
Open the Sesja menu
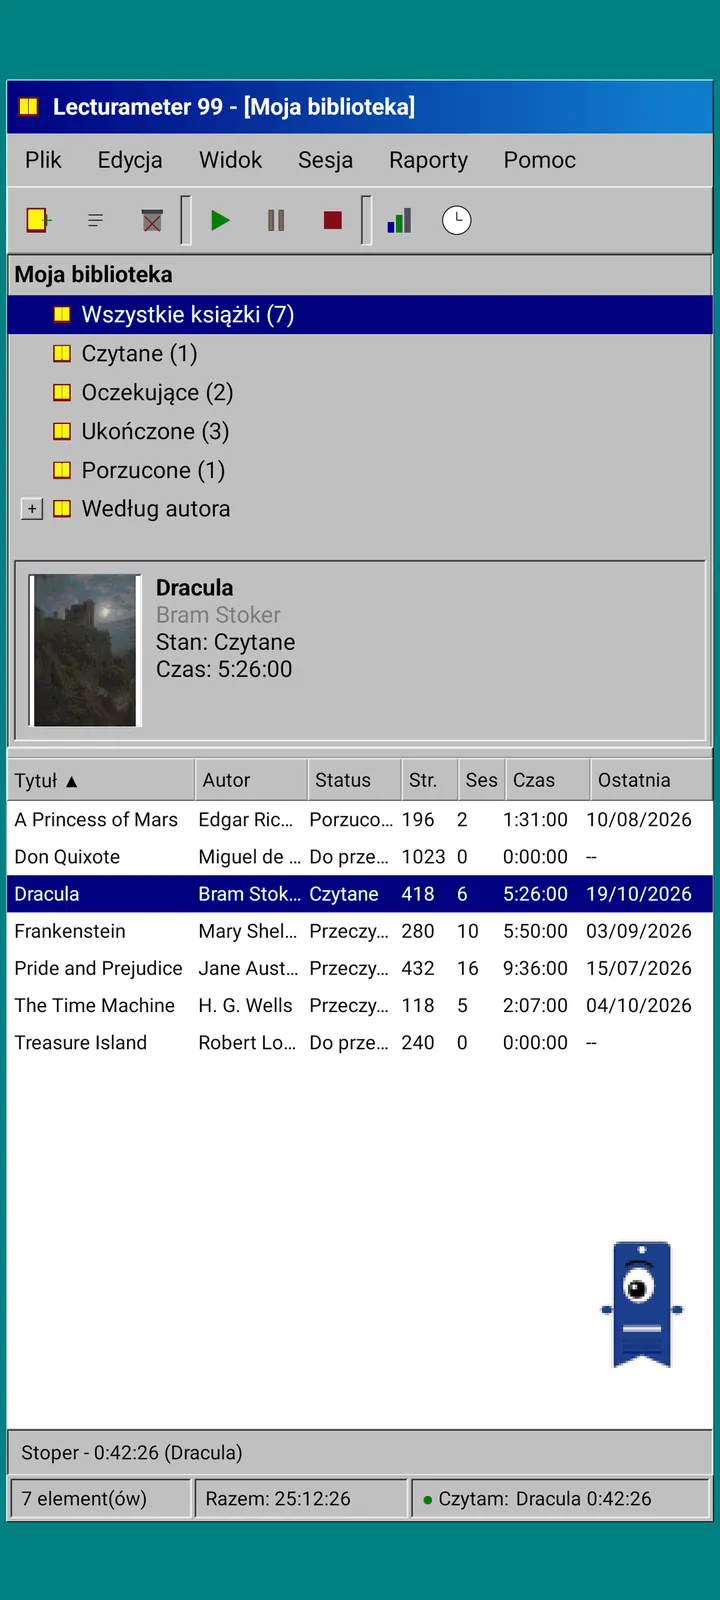pos(325,160)
